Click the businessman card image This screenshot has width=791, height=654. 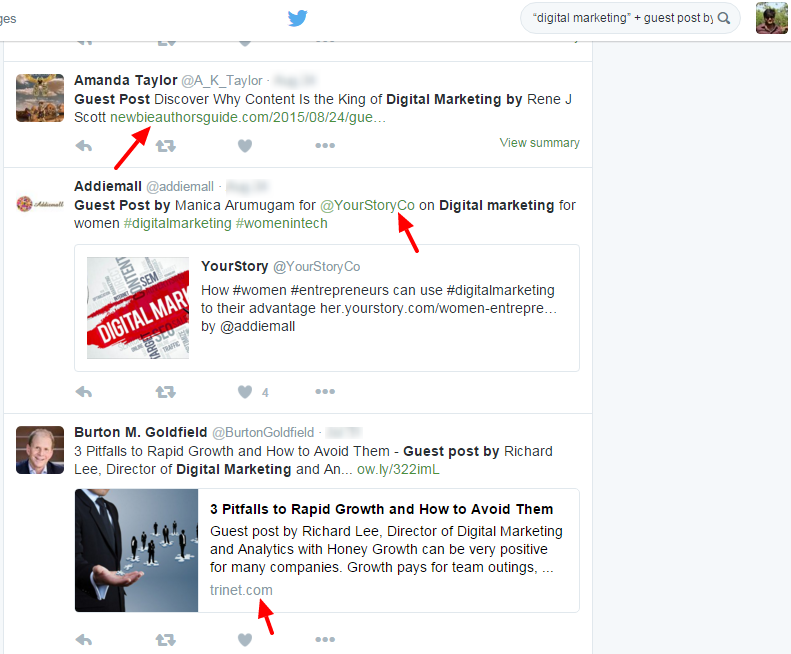click(136, 551)
